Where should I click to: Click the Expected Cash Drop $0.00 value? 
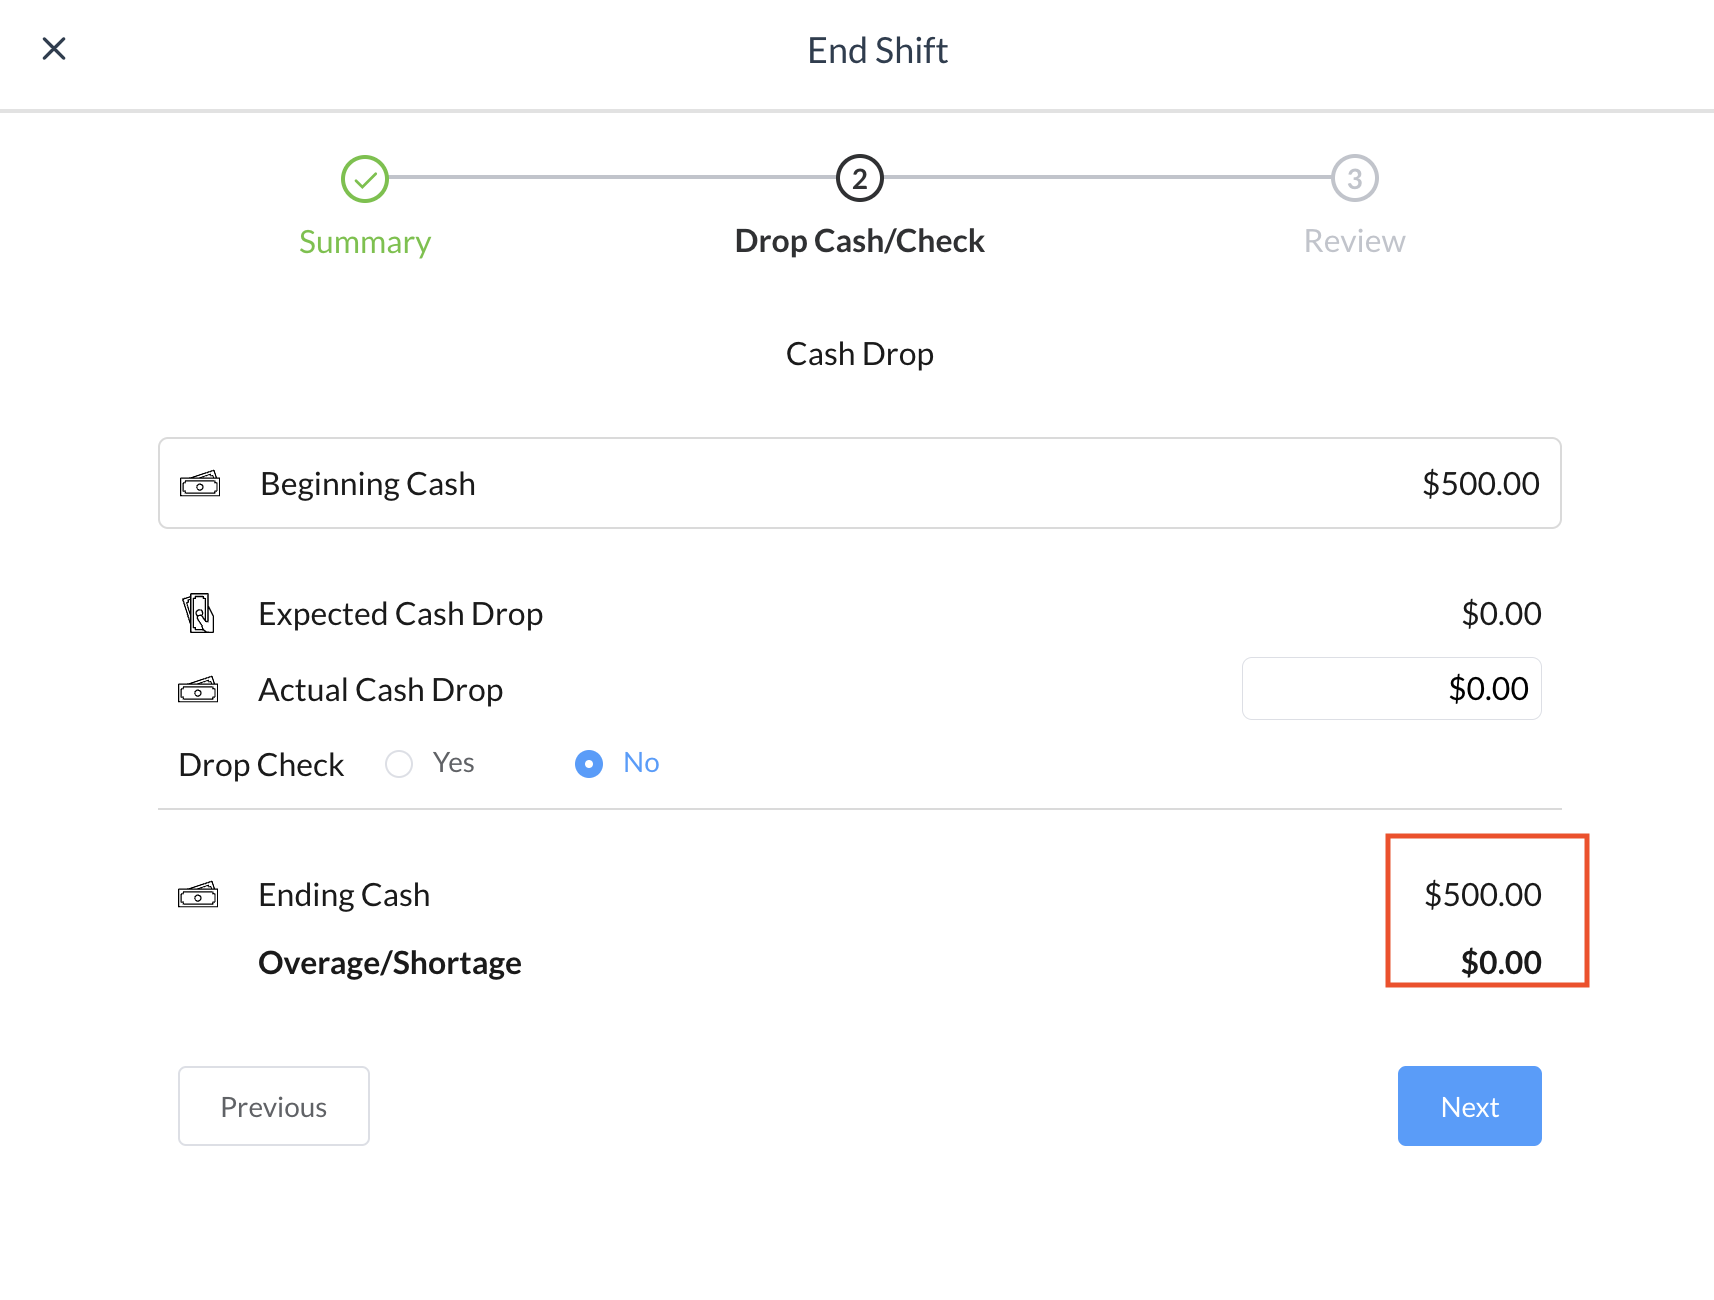[x=1501, y=614]
